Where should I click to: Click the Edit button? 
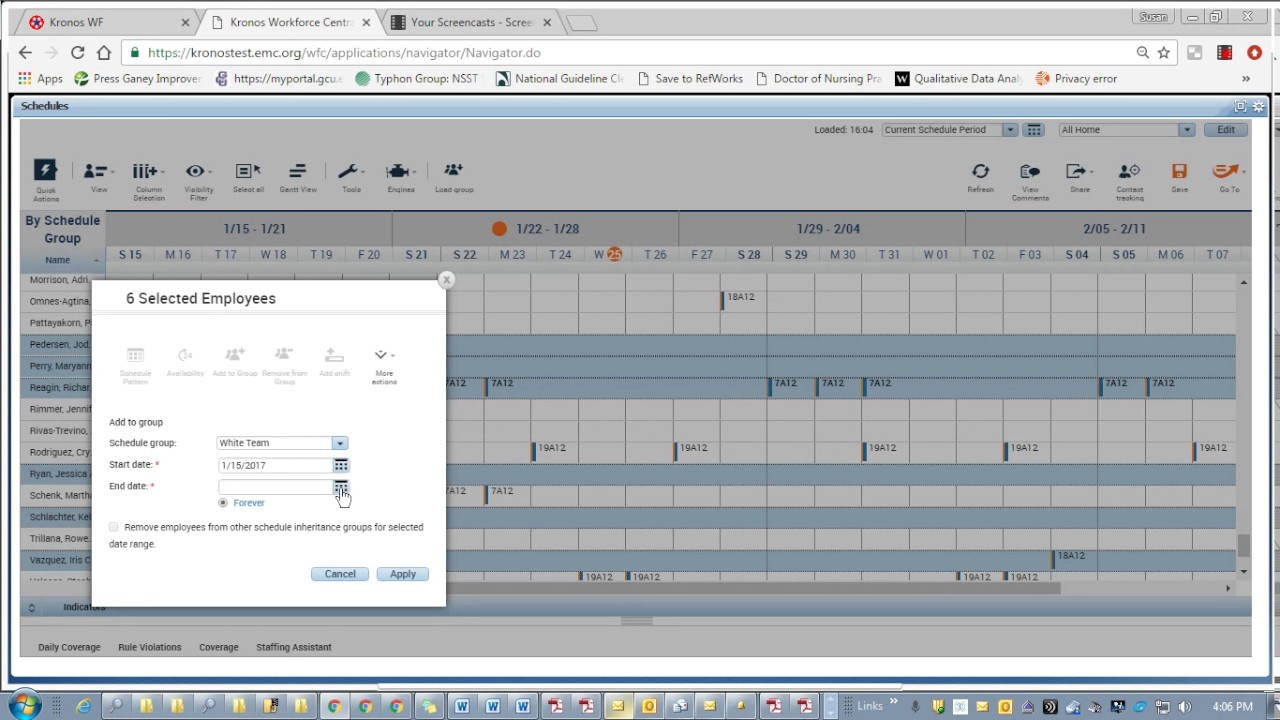[1226, 130]
